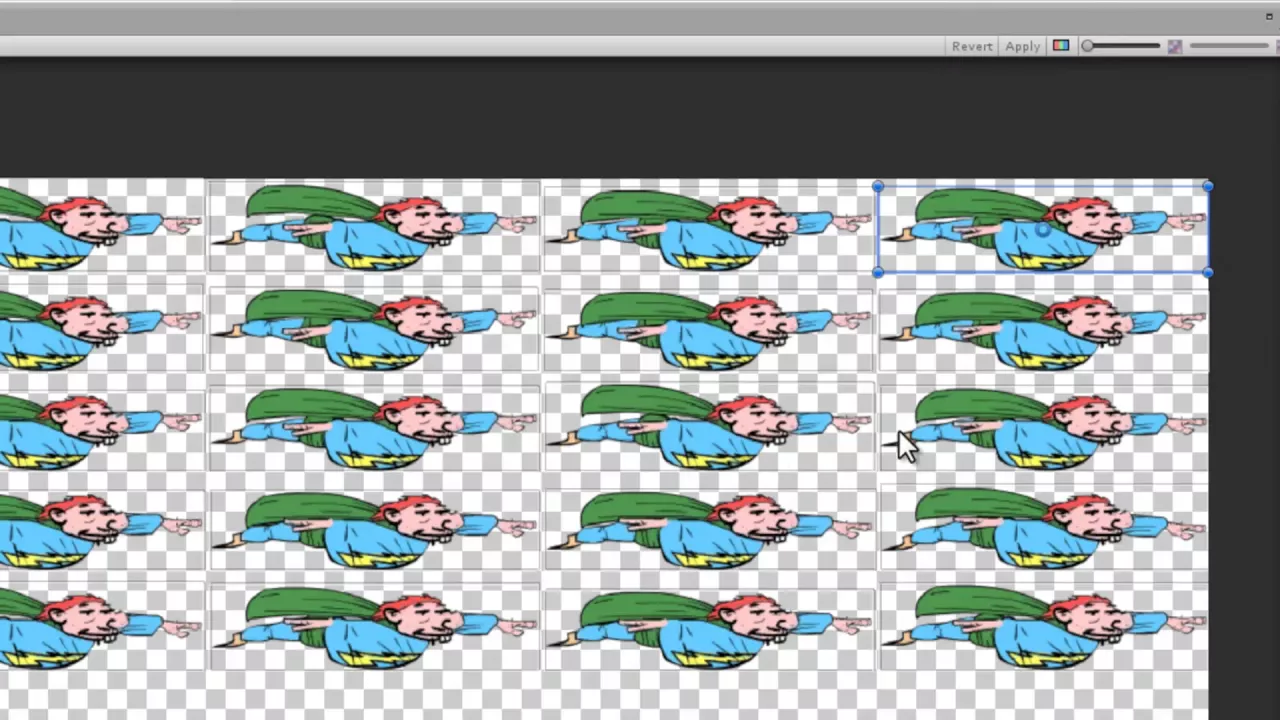Screen dimensions: 1280x720
Task: Select the bottom-row sprite in the second column
Action: click(x=373, y=628)
